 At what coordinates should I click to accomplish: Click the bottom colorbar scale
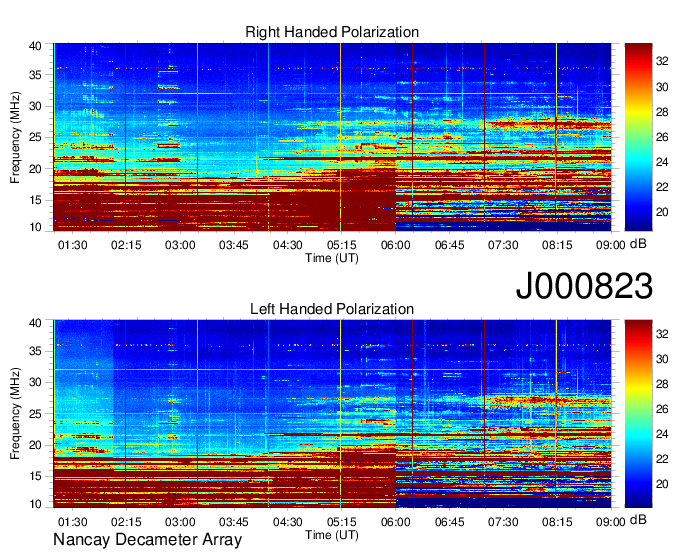point(638,414)
